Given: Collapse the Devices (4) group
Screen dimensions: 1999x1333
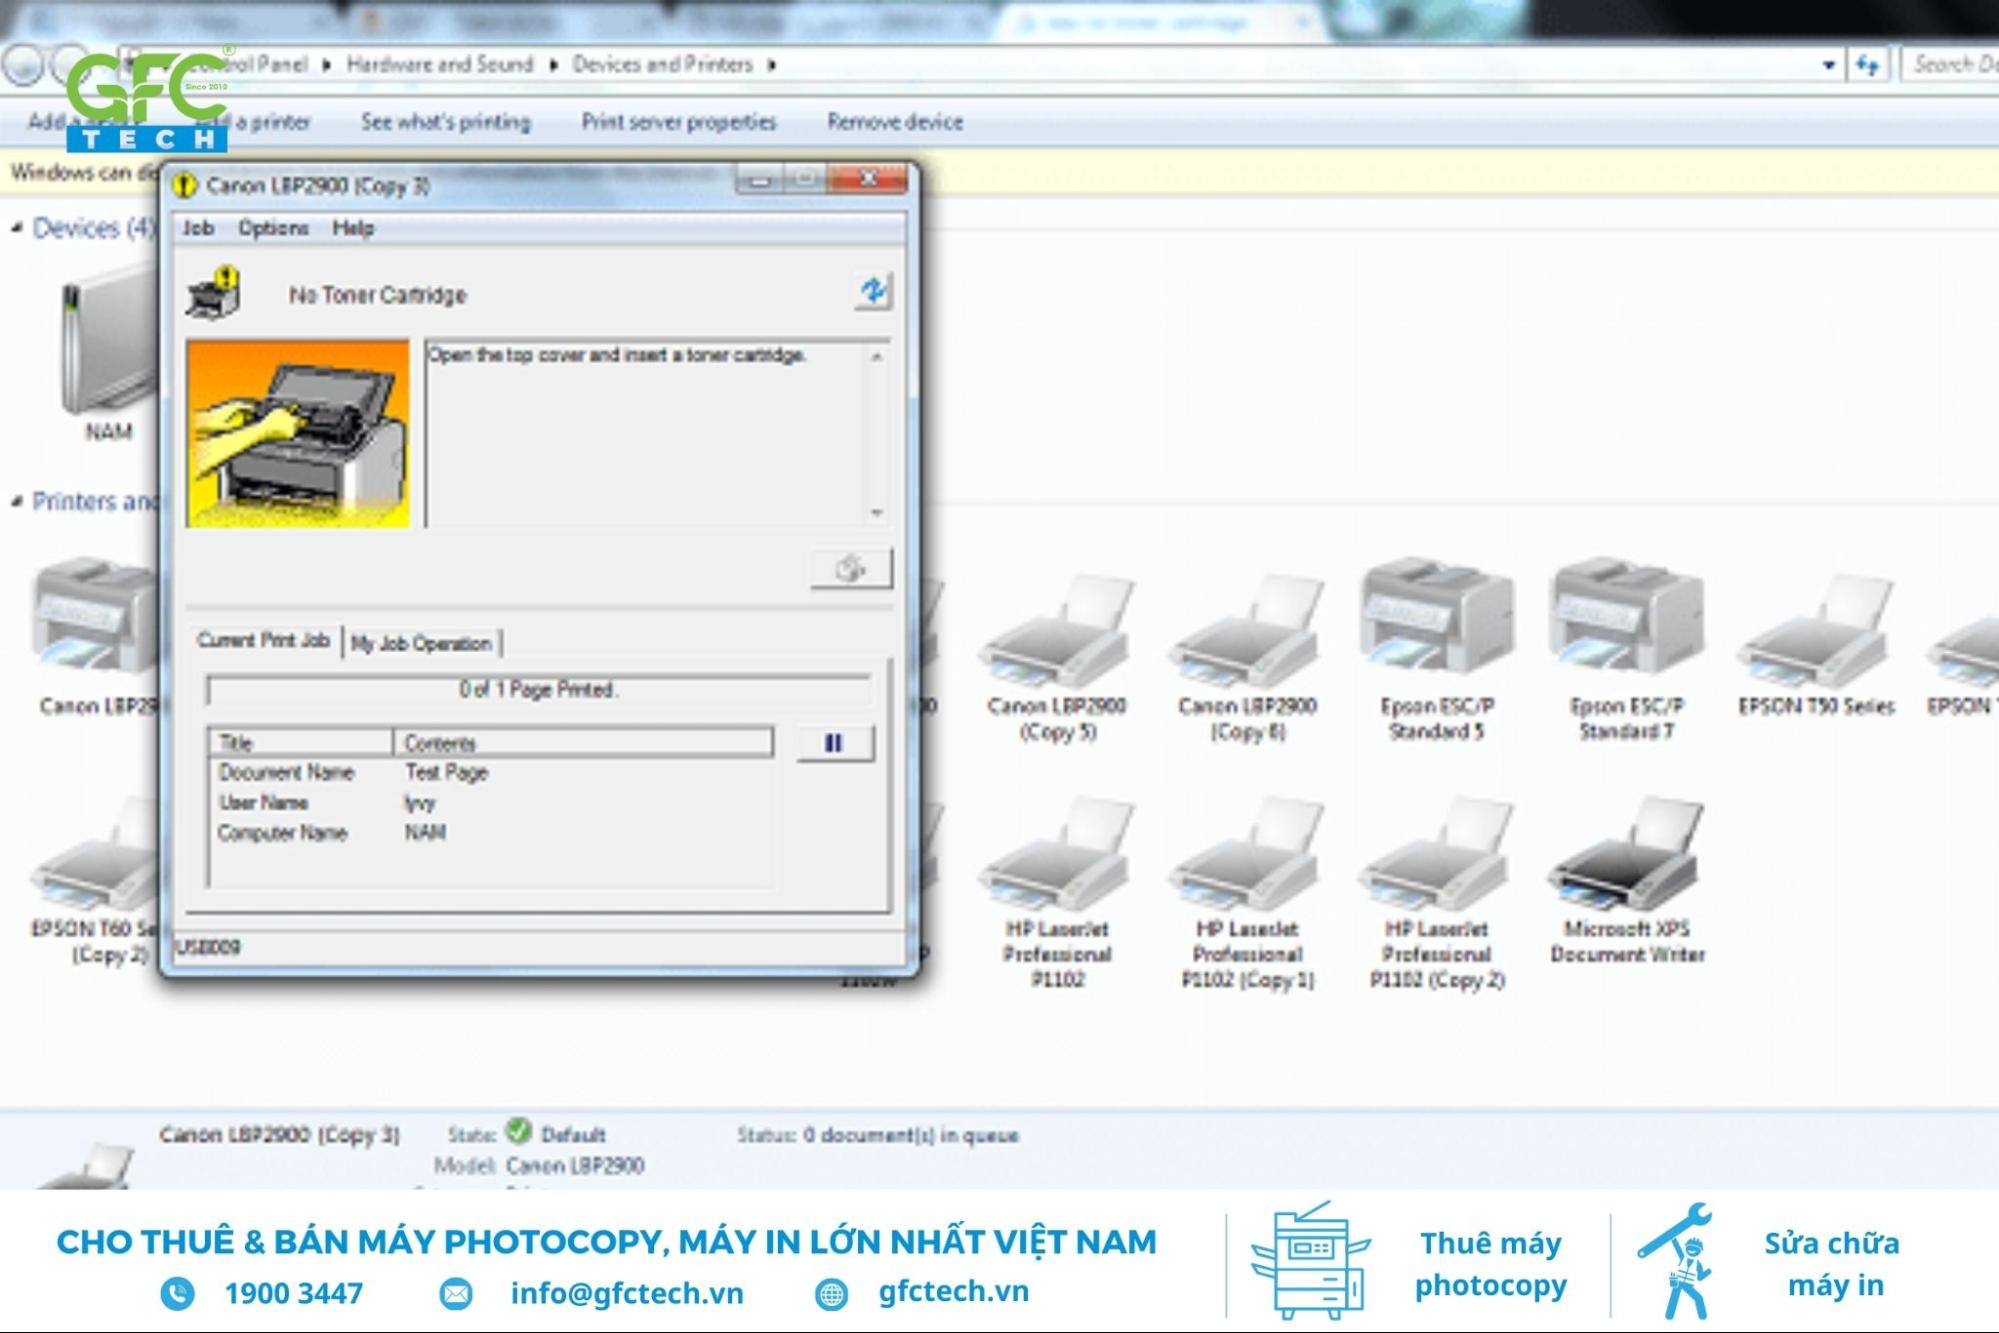Looking at the screenshot, I should tap(17, 228).
